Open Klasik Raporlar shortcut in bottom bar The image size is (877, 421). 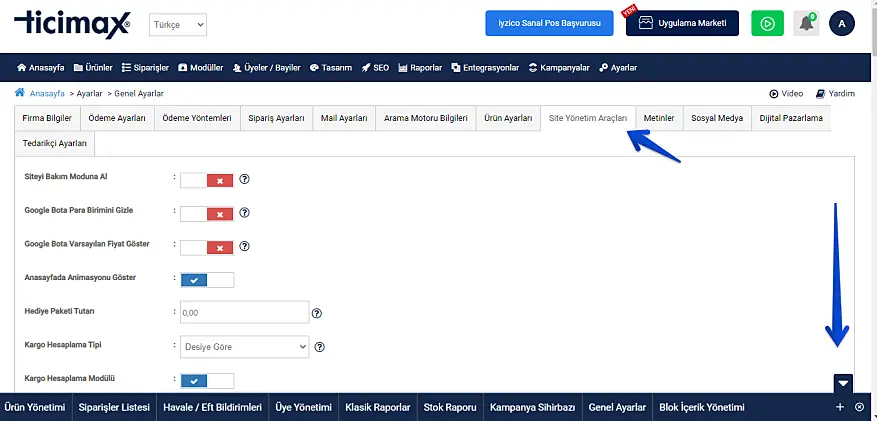(x=378, y=407)
